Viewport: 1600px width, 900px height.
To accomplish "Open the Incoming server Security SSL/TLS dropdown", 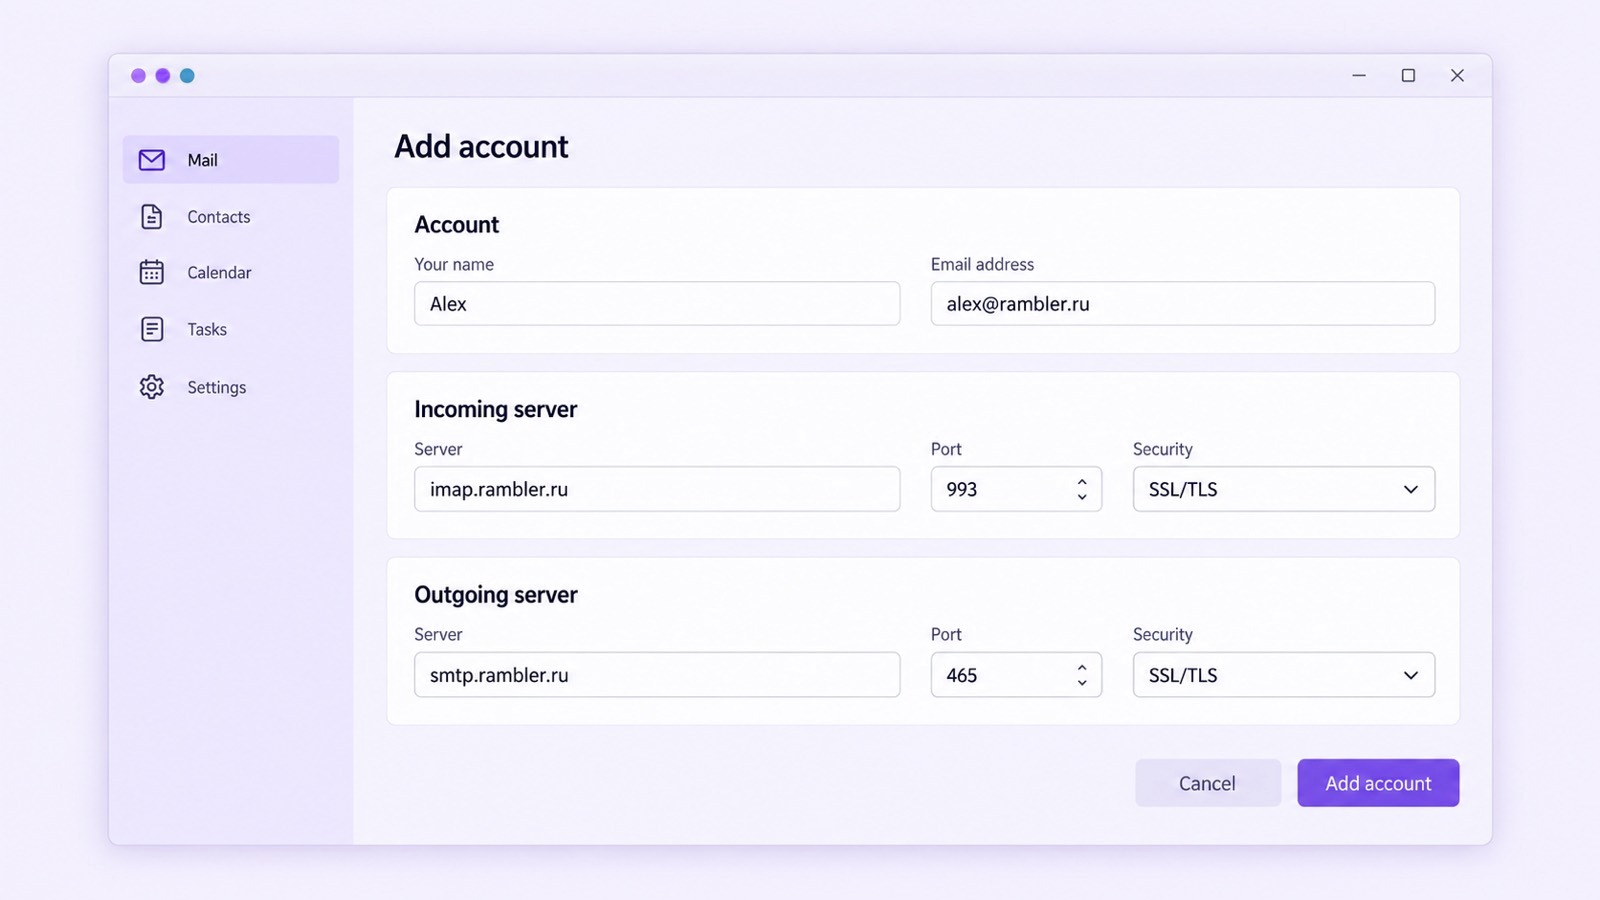I will pos(1284,489).
